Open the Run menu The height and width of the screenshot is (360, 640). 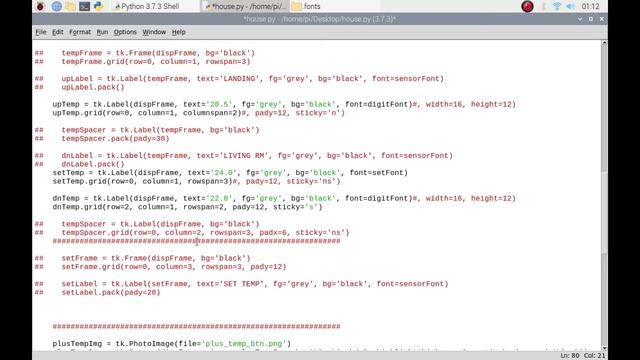(102, 32)
